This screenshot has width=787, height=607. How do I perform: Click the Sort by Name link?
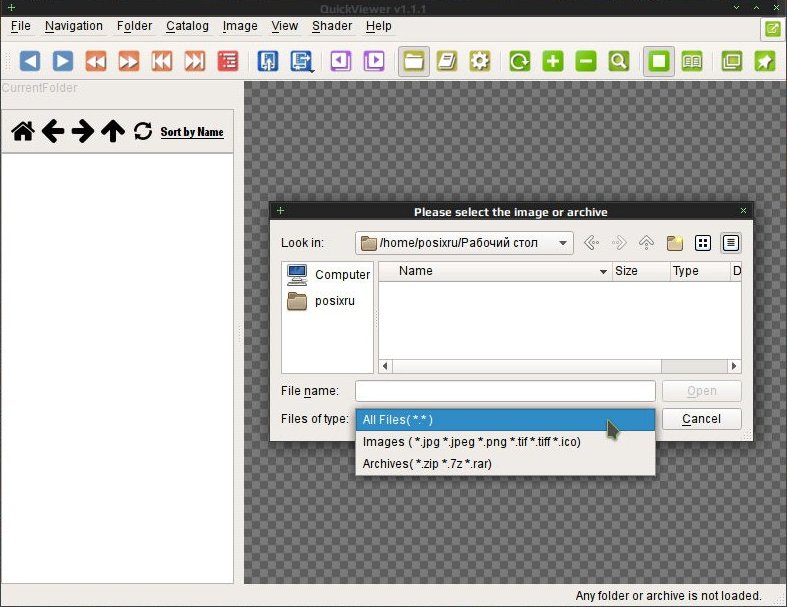click(192, 132)
